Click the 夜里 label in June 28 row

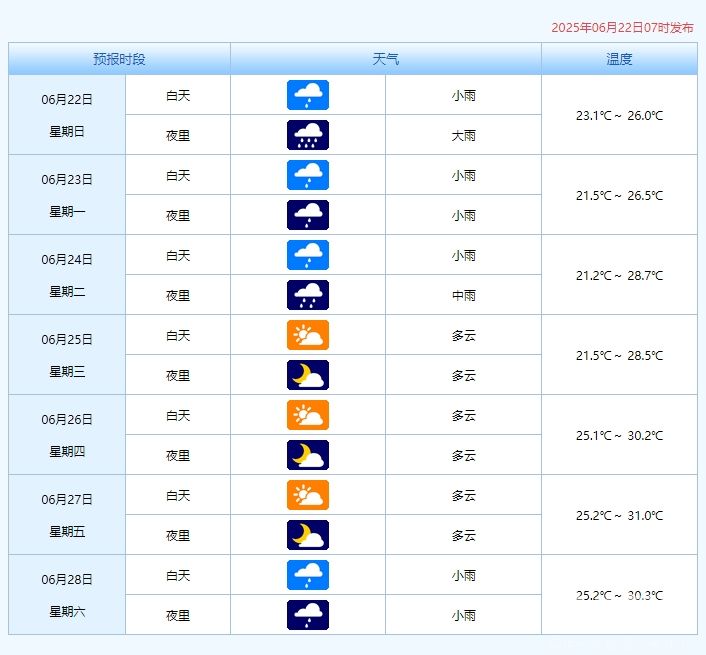click(x=178, y=615)
